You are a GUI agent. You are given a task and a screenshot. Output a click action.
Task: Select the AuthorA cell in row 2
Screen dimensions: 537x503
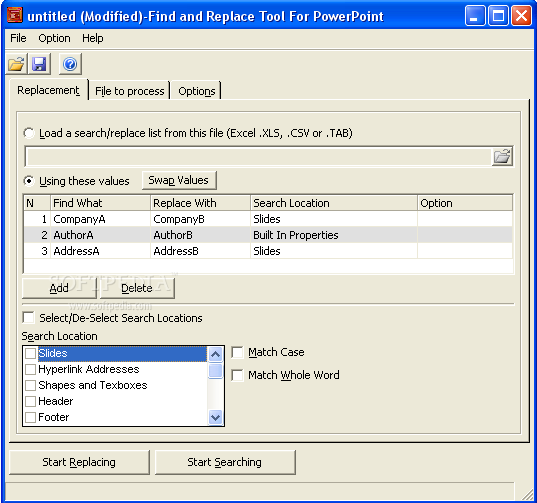100,235
